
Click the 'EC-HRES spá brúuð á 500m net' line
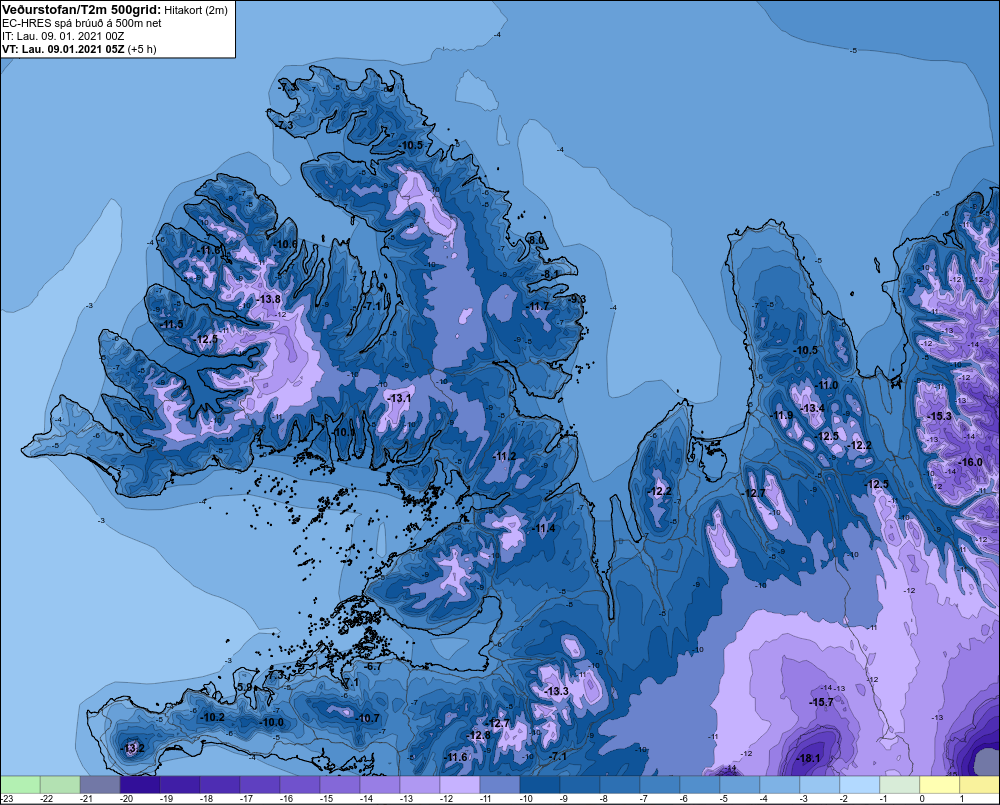coord(82,23)
